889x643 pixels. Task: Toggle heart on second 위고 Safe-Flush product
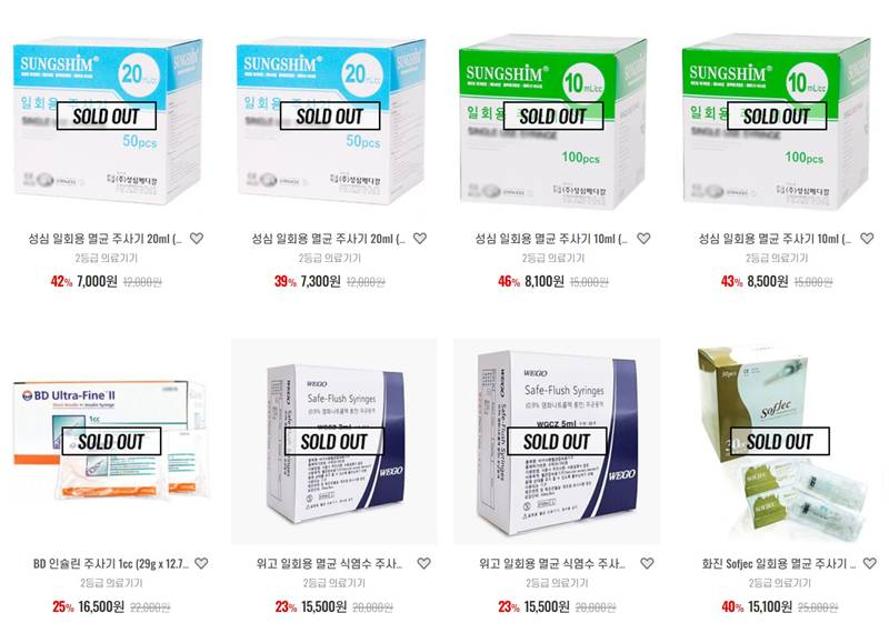pyautogui.click(x=646, y=563)
